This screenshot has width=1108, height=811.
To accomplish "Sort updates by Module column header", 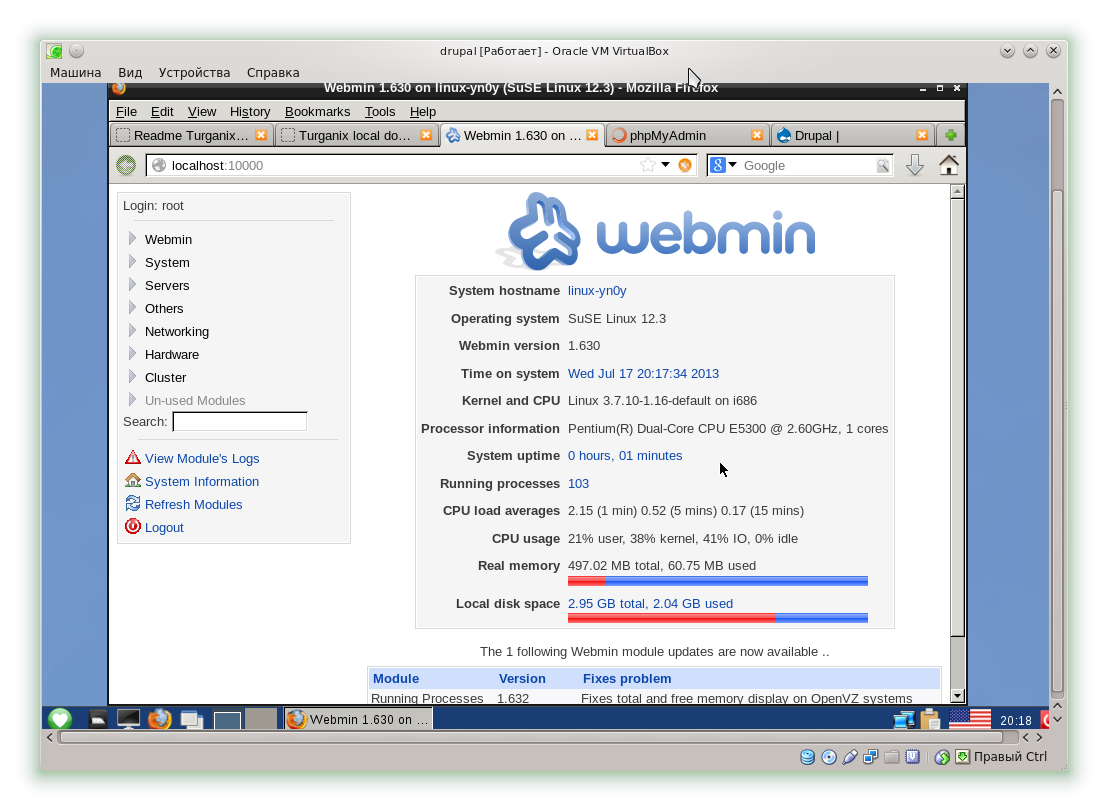I will [396, 679].
